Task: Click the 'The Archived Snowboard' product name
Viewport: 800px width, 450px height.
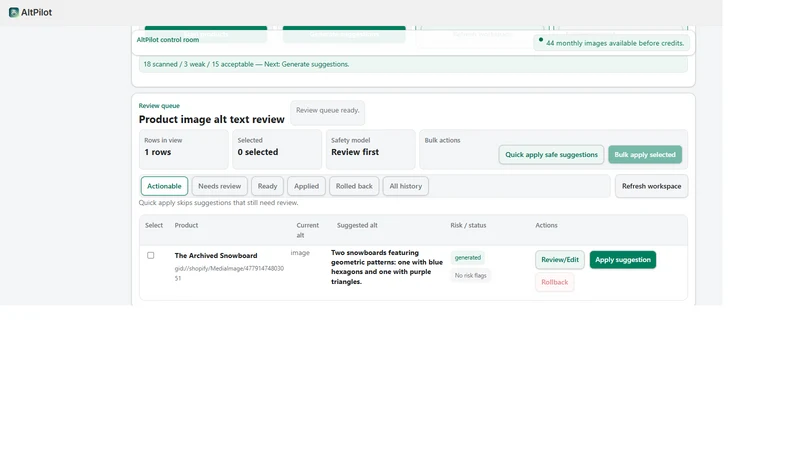Action: (216, 256)
